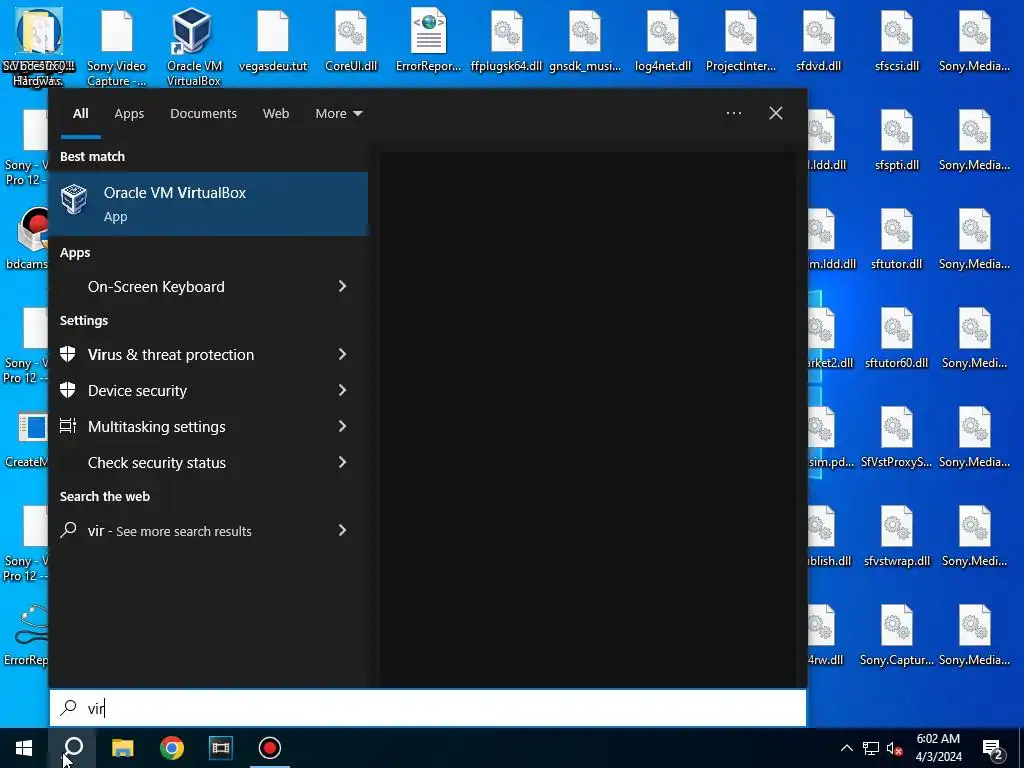Select CoreUI.dll desktop file
Viewport: 1024px width, 768px height.
(x=351, y=40)
